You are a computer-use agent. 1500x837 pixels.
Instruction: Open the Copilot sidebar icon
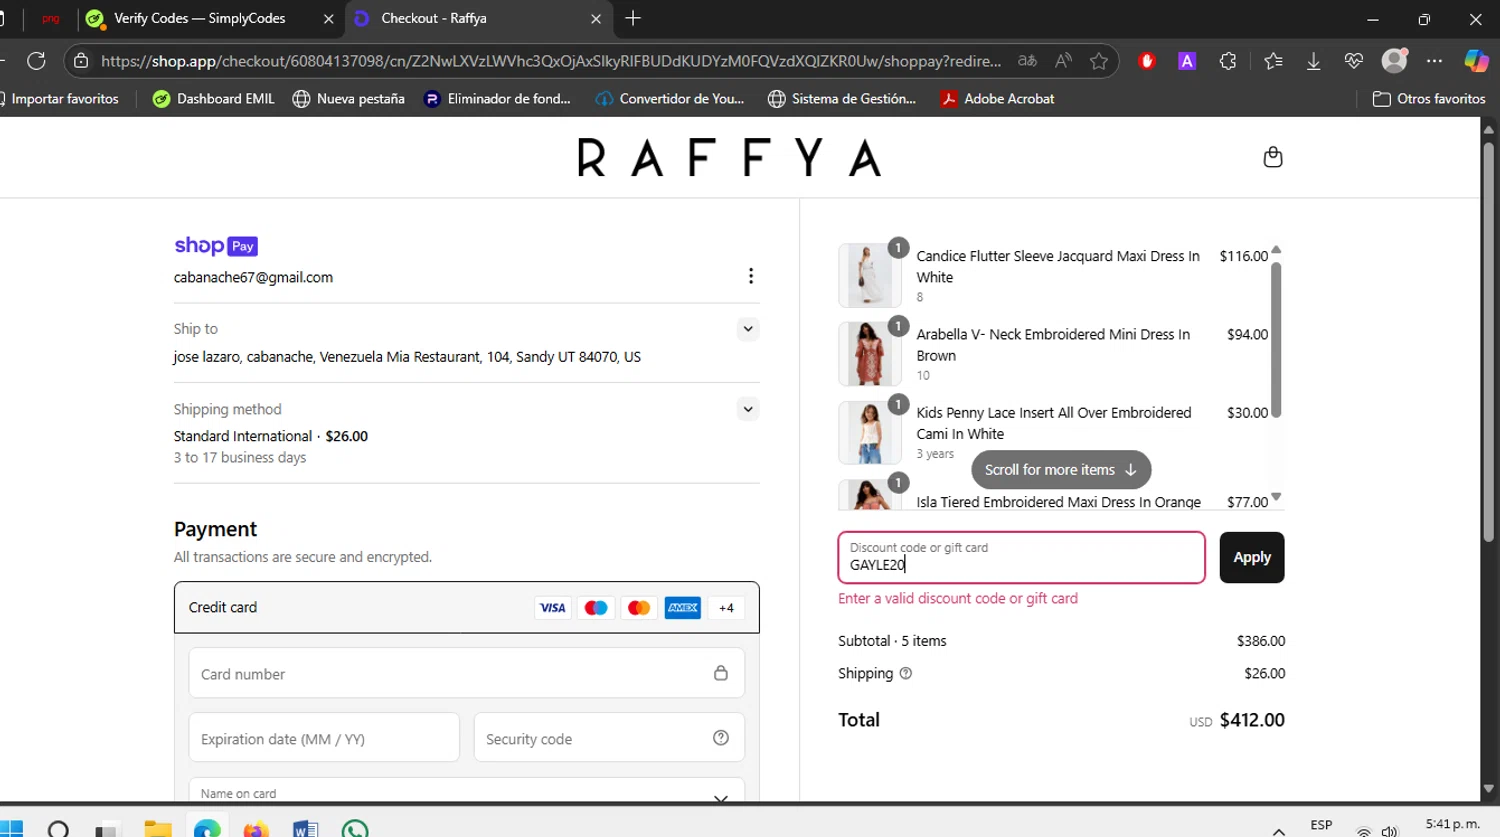click(1476, 61)
